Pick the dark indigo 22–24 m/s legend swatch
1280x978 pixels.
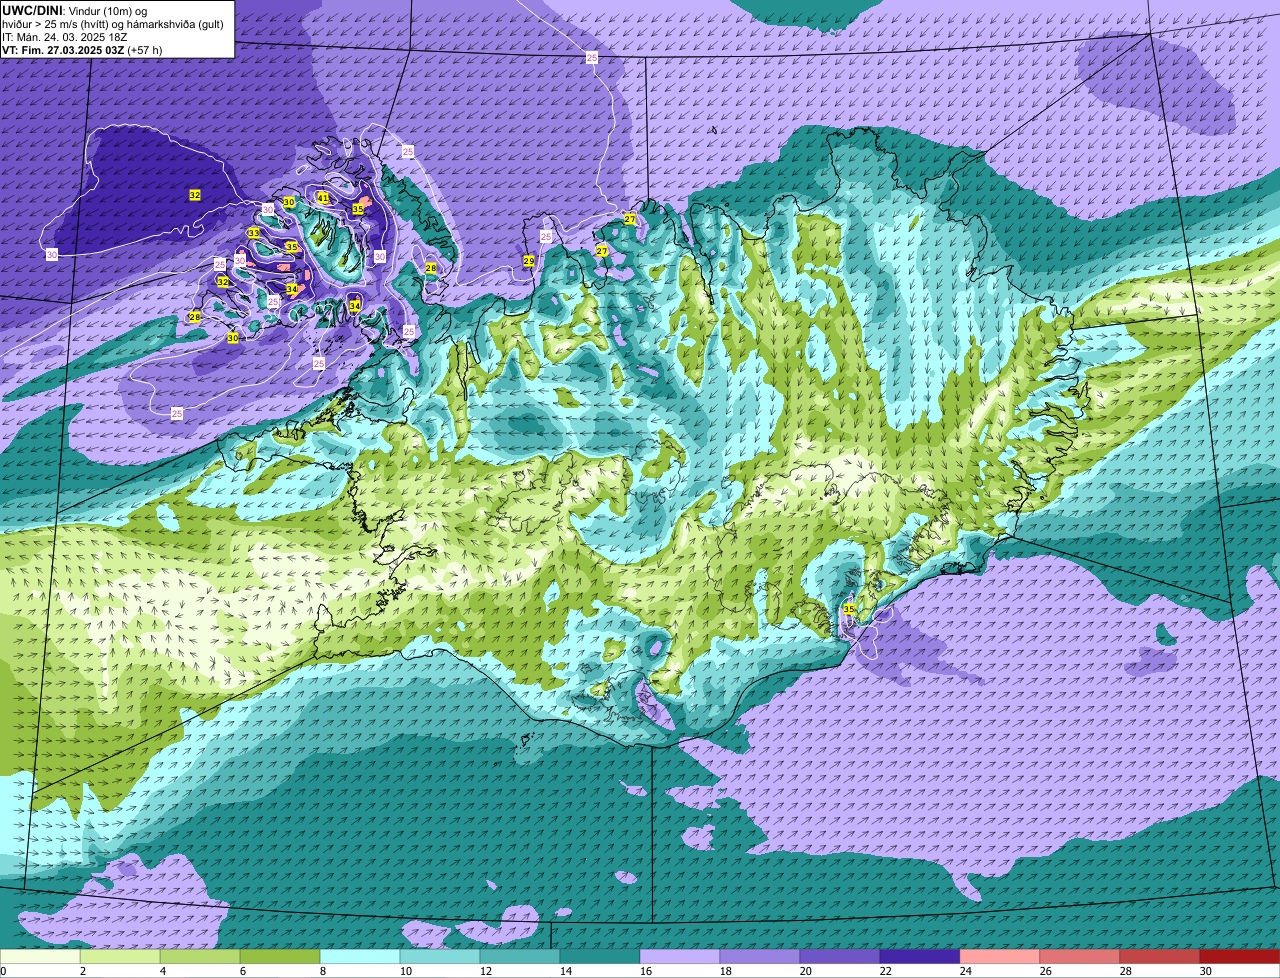[920, 957]
